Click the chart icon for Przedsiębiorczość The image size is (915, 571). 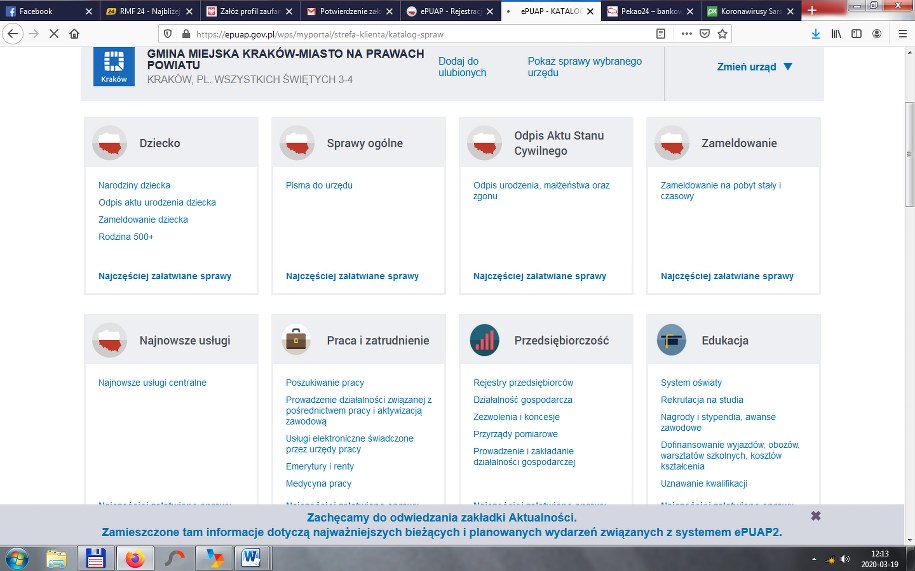[x=484, y=340]
